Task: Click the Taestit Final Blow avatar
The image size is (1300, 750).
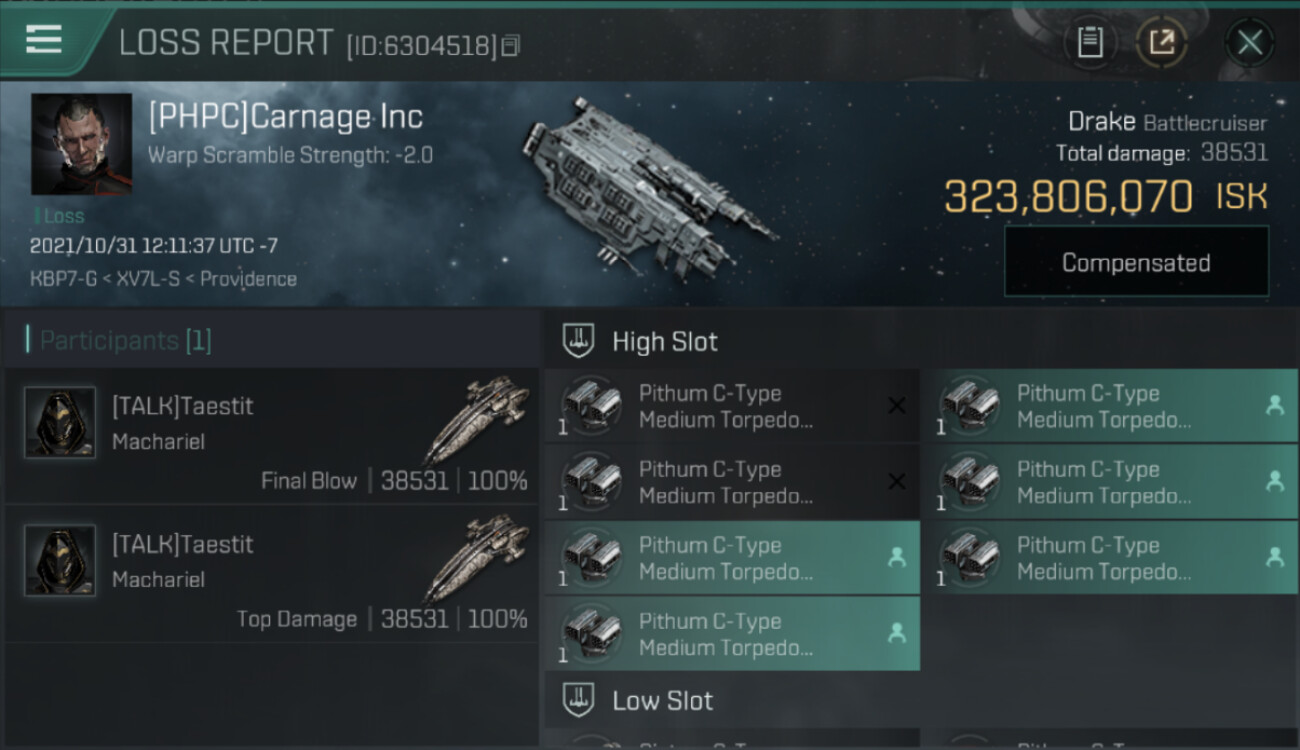Action: pyautogui.click(x=60, y=422)
